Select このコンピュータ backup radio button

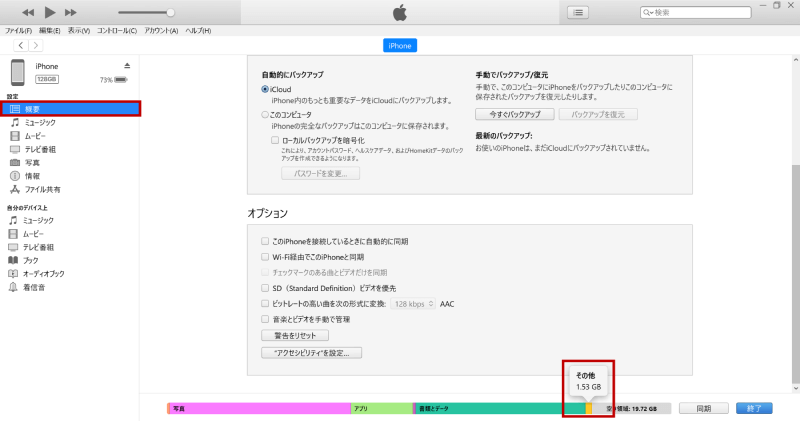click(x=265, y=115)
